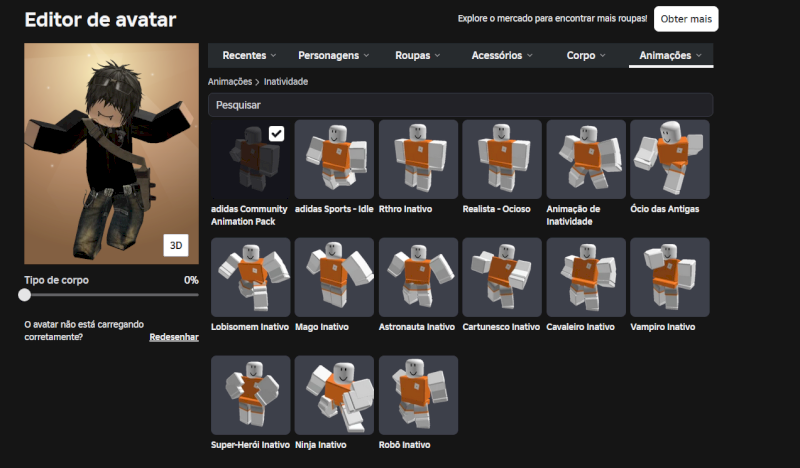This screenshot has height=468, width=800.
Task: Open the Corpo dropdown tab
Action: coord(586,55)
